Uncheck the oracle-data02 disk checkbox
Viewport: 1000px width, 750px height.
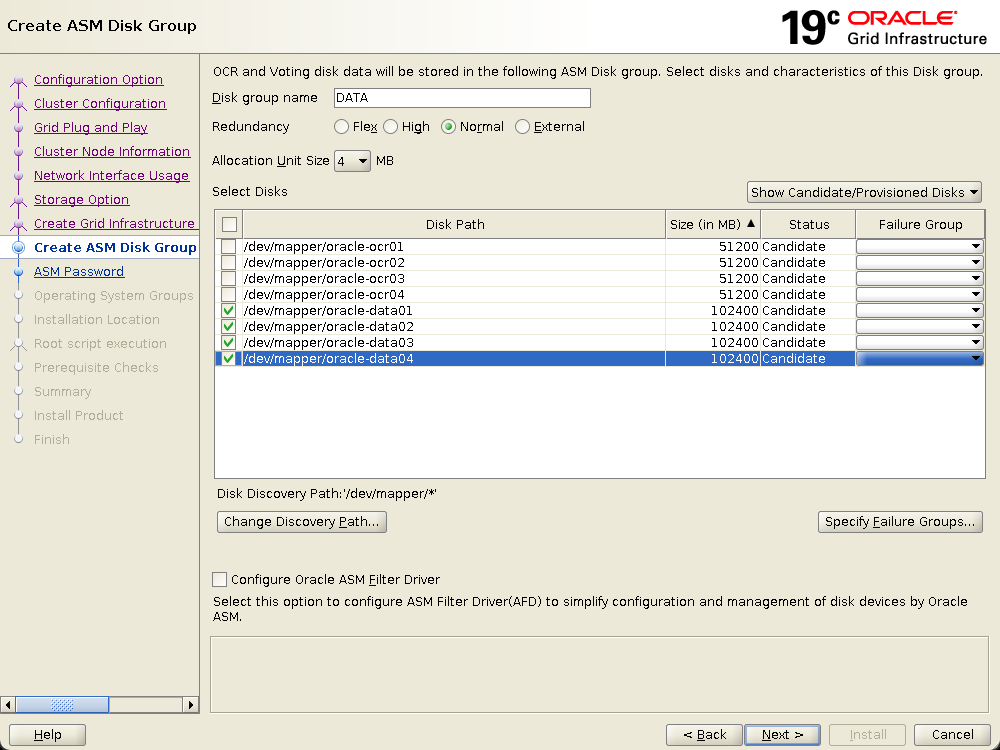[x=229, y=327]
